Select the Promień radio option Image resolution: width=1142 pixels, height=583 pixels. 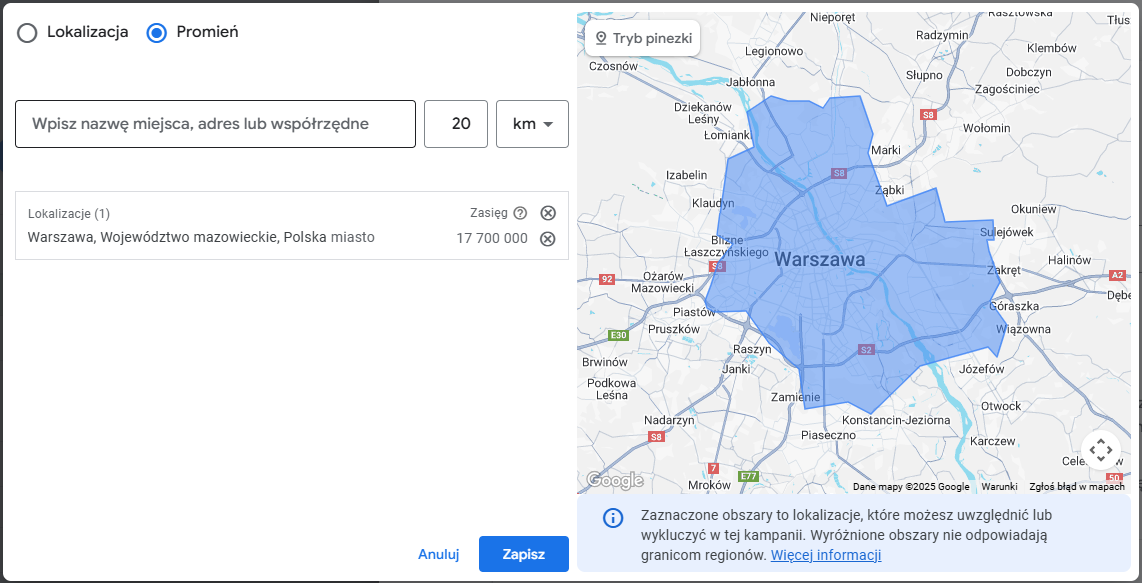pos(156,32)
